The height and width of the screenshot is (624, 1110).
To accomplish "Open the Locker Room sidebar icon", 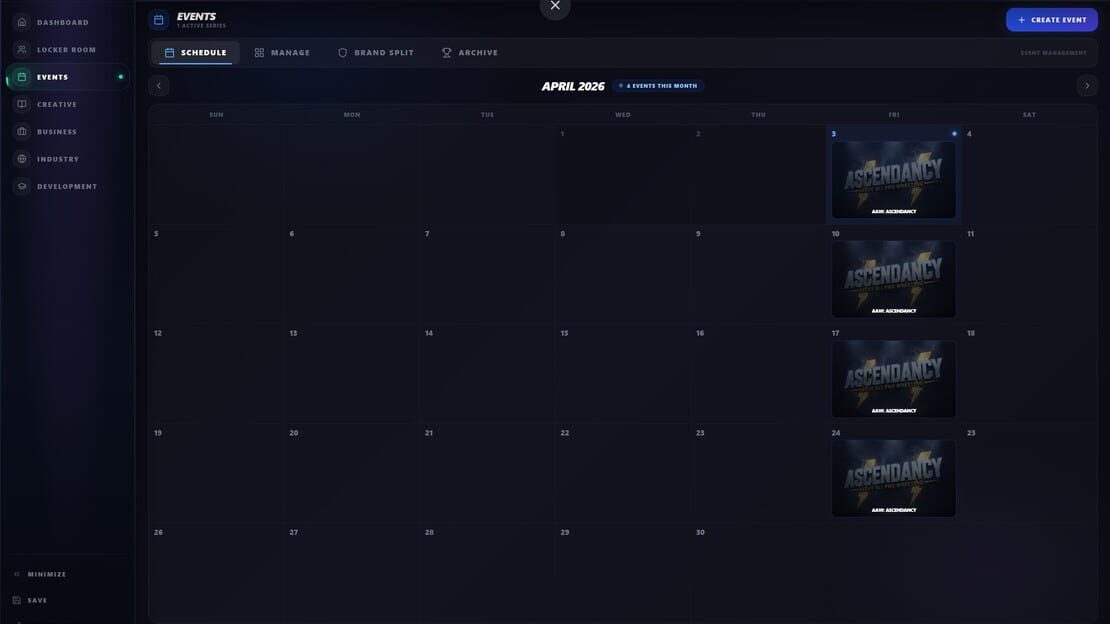I will [22, 50].
